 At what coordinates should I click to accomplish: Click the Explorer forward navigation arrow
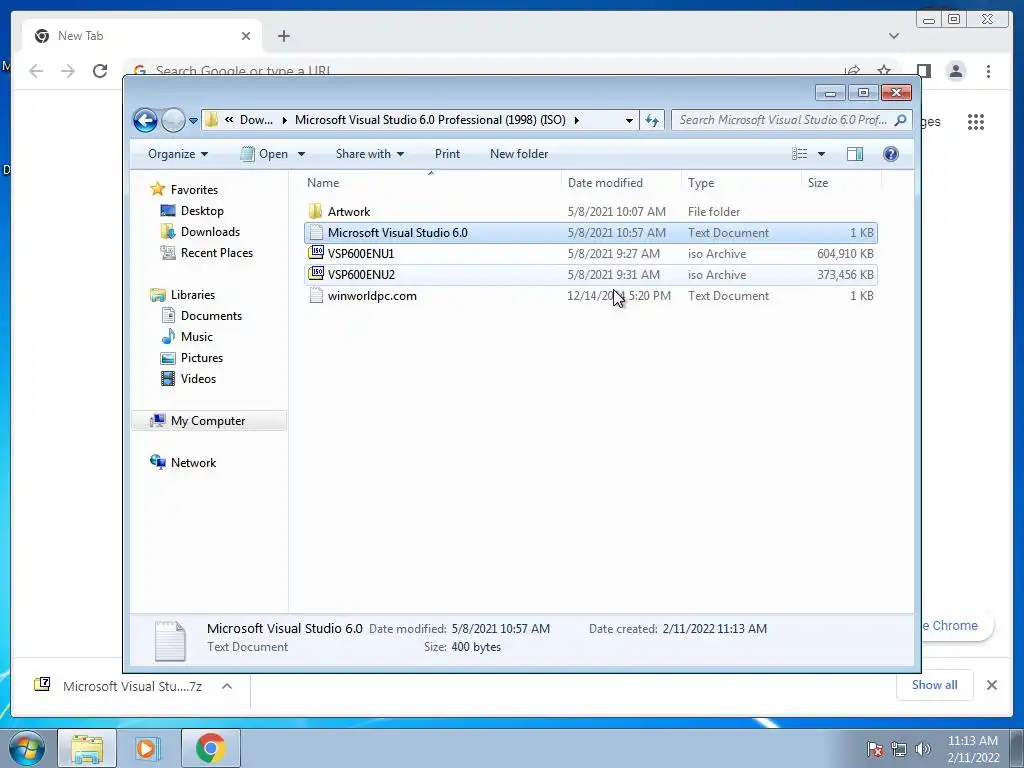173,120
